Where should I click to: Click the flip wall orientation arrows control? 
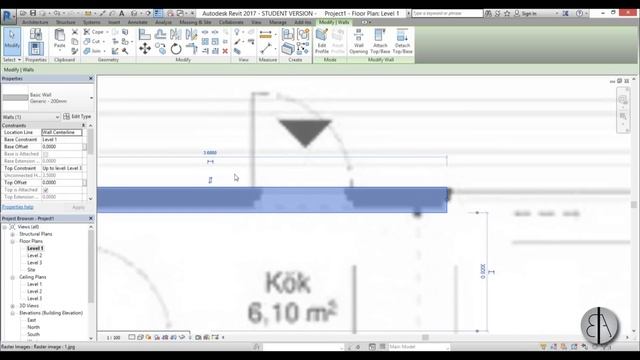click(210, 180)
